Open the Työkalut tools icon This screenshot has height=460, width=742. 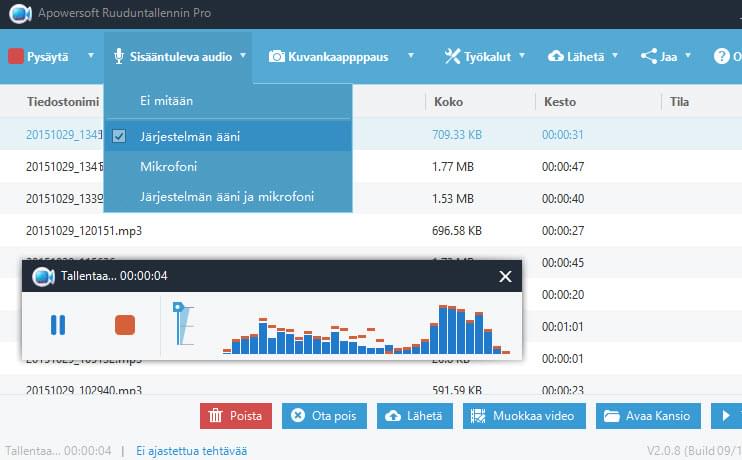tap(452, 57)
